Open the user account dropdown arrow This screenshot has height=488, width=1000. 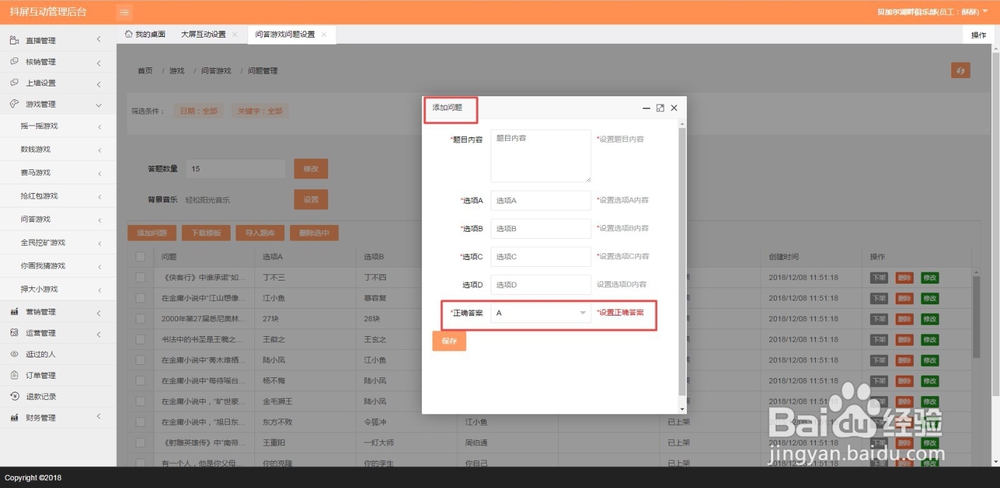click(985, 11)
